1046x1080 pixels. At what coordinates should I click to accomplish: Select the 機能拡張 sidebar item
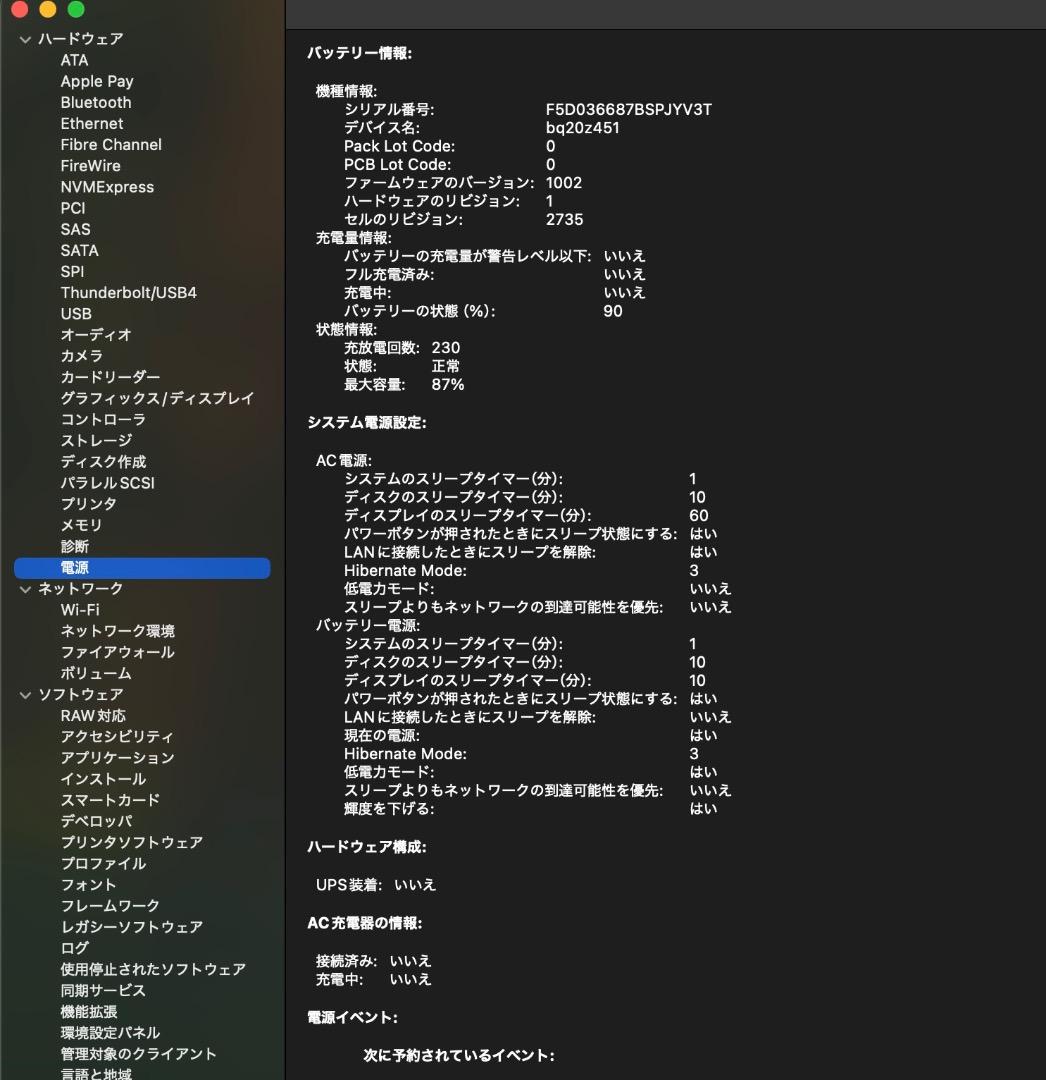click(88, 1012)
